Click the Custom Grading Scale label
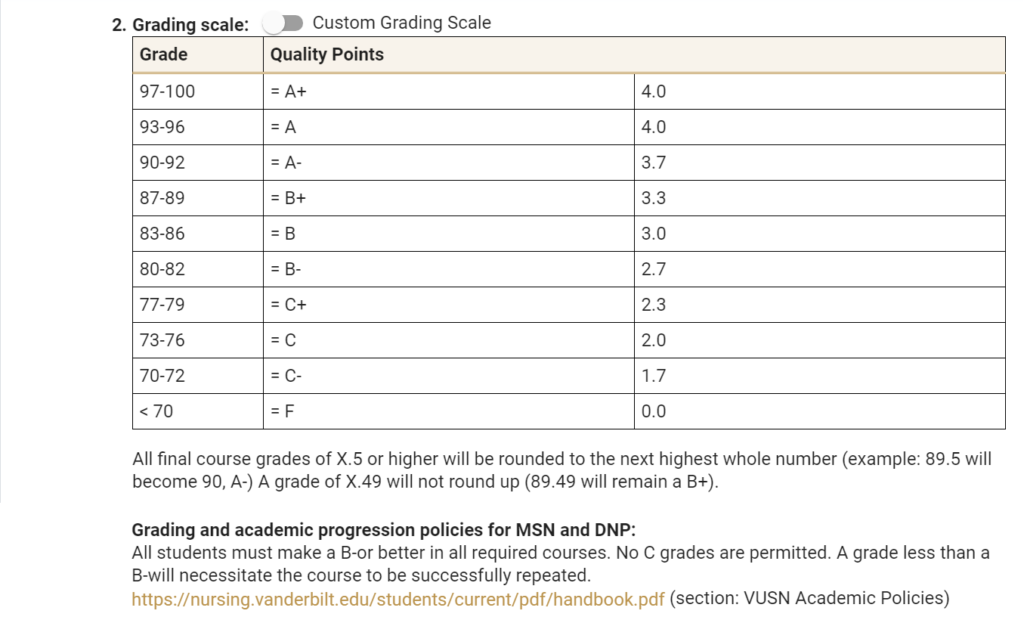1024x620 pixels. point(402,23)
